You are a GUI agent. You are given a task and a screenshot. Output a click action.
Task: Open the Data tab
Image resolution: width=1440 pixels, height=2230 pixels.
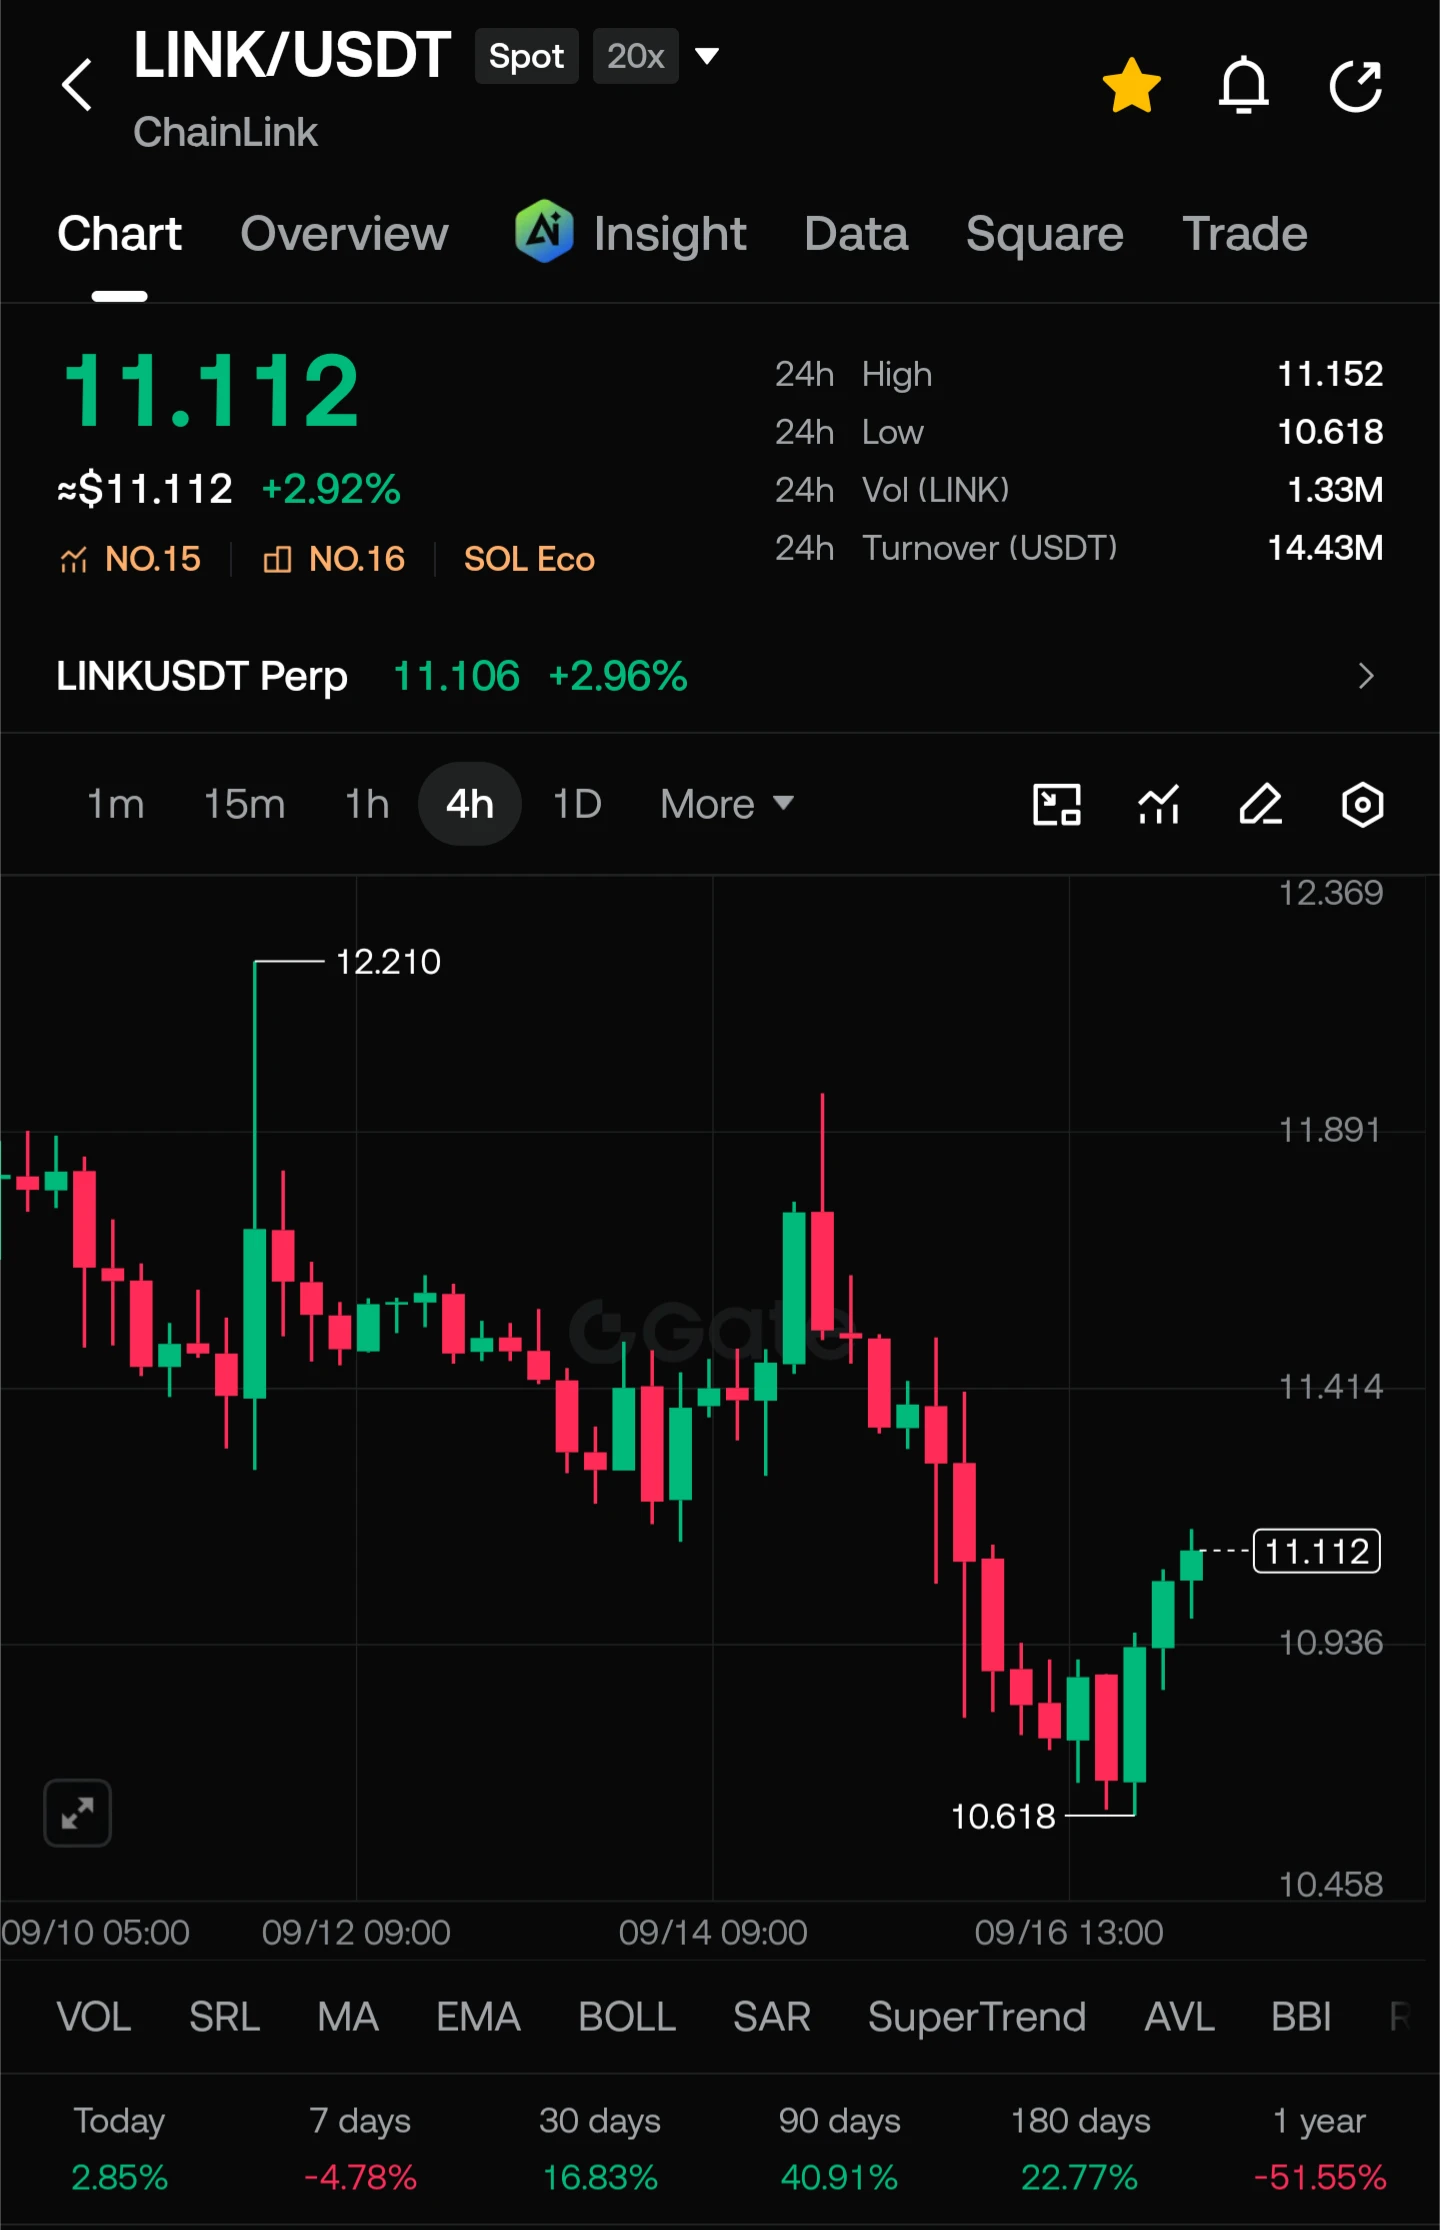(856, 234)
